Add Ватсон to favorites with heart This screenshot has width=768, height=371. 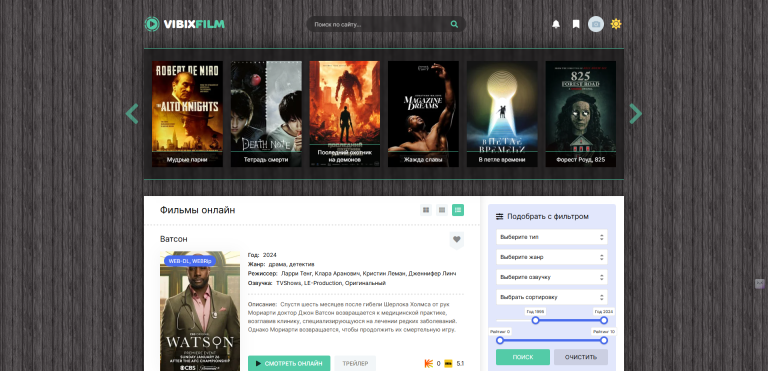click(456, 240)
